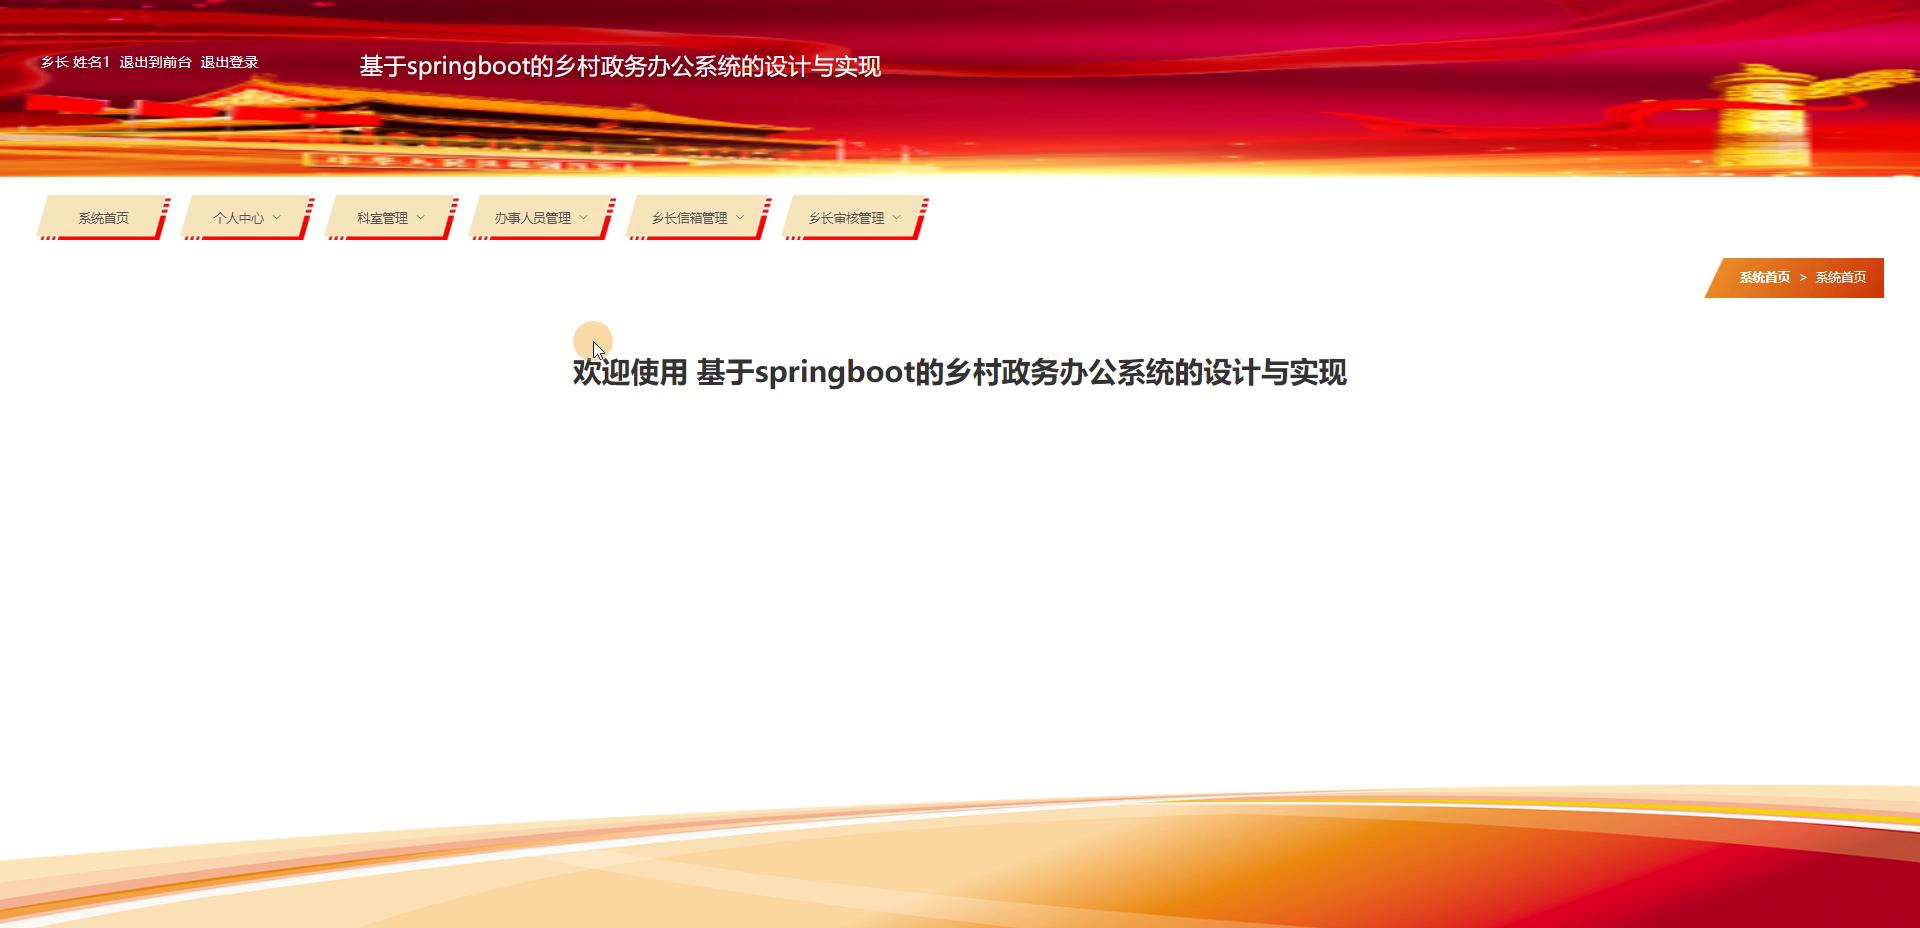Click the last 系统首页 breadcrumb item
Screen dimensions: 1920x928
tap(1840, 277)
